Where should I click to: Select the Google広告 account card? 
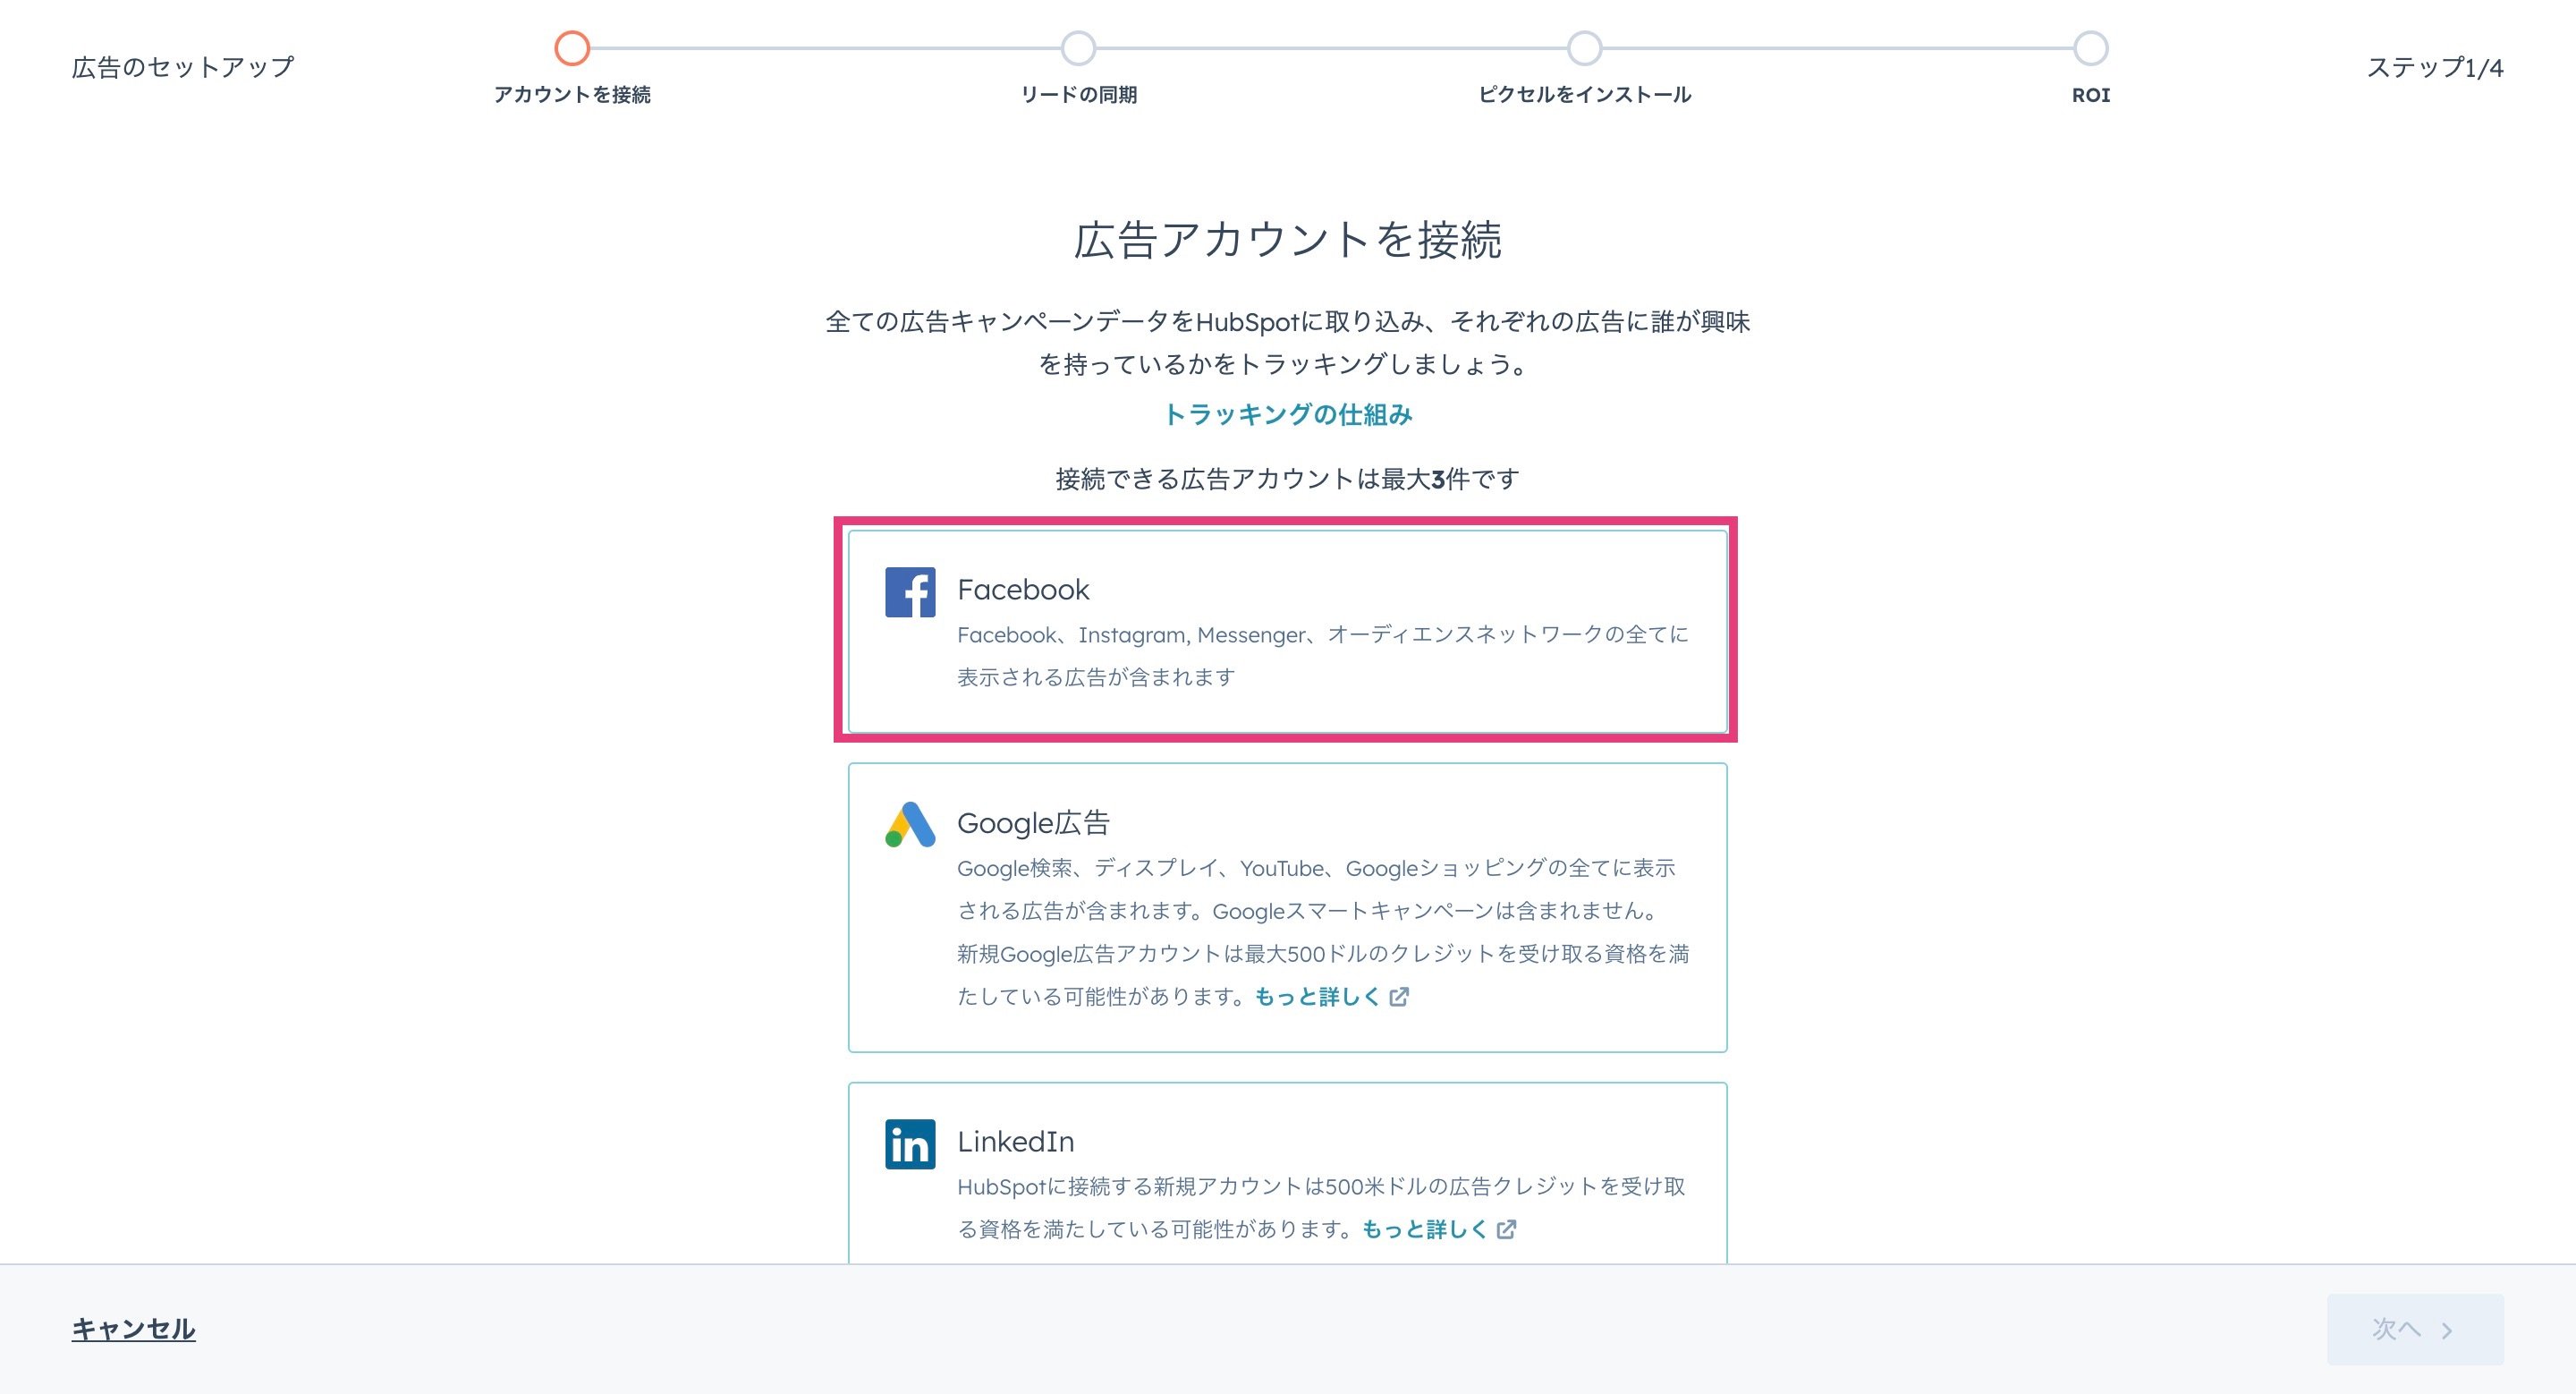[1287, 907]
